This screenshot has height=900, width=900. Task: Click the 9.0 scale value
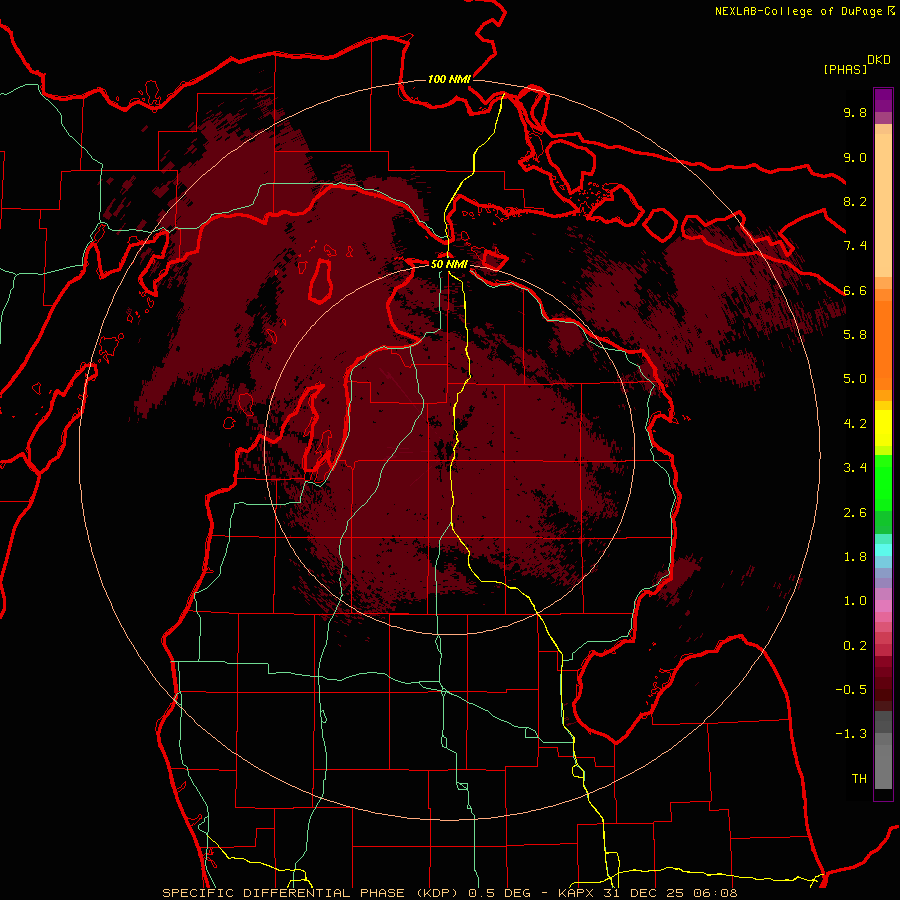click(855, 157)
